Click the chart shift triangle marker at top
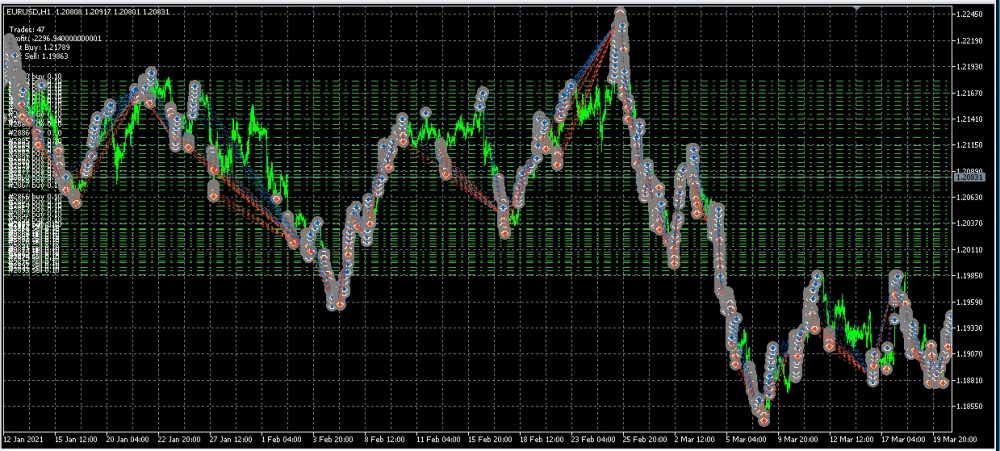This screenshot has height=451, width=1000. [855, 8]
